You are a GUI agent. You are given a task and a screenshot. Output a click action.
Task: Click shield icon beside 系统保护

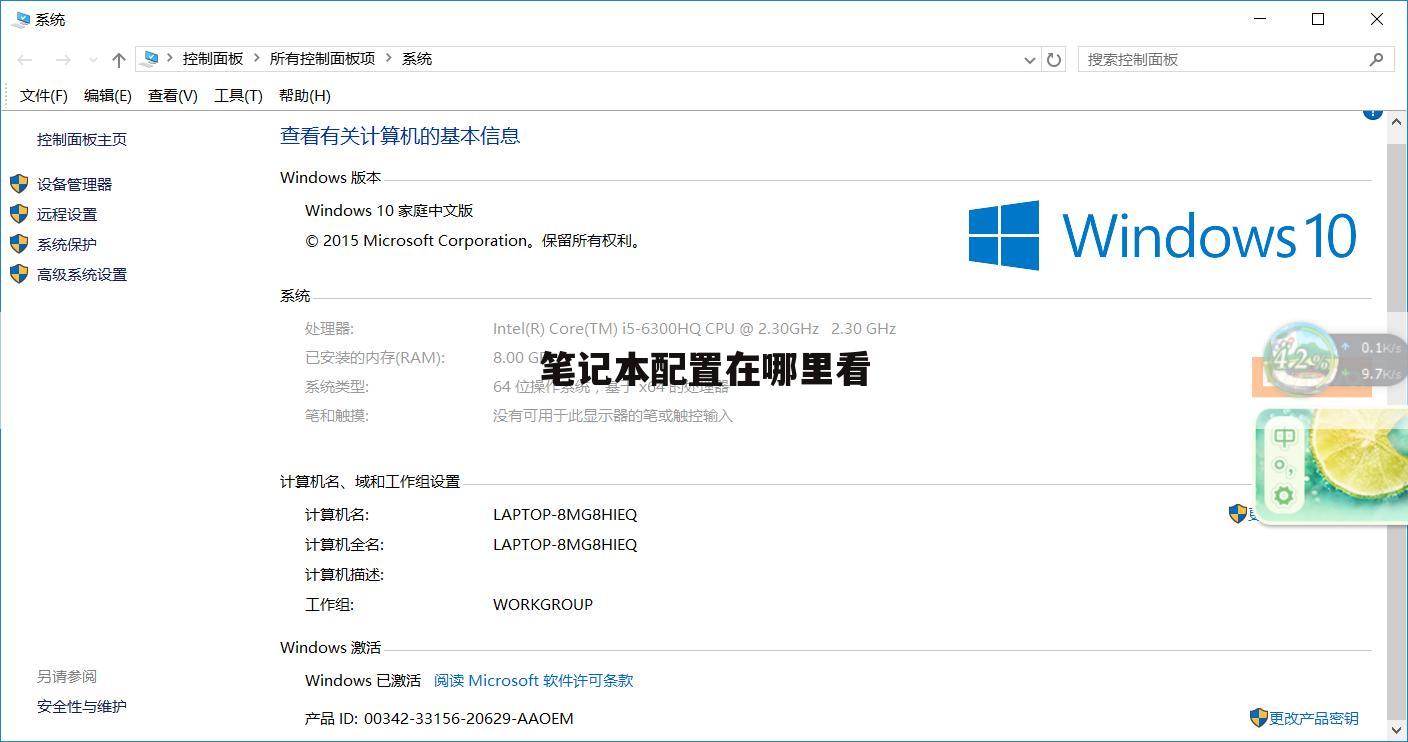19,244
